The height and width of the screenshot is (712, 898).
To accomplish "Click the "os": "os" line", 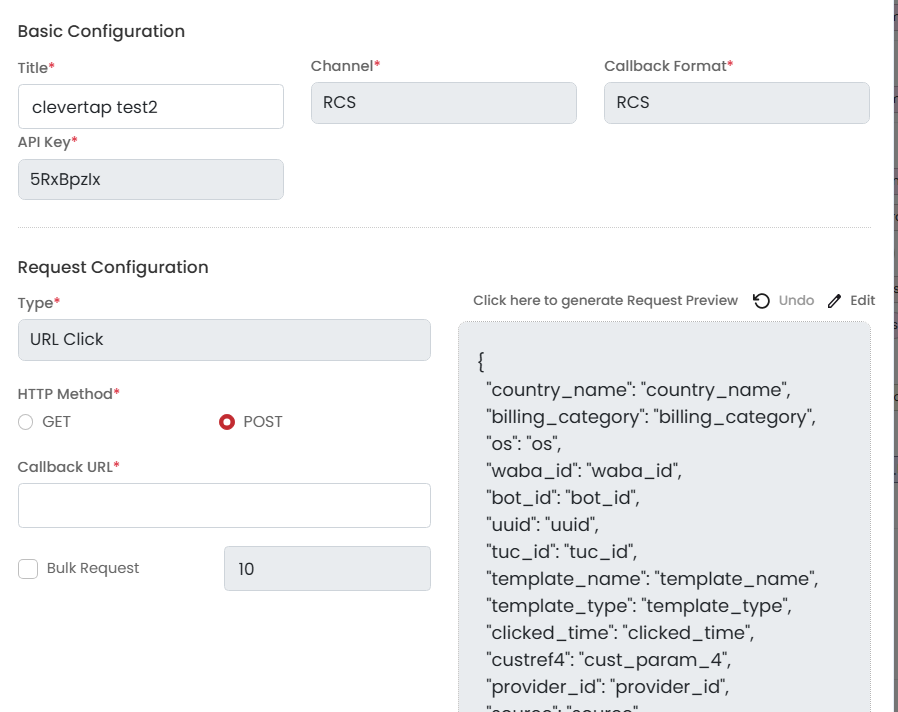I will point(523,444).
